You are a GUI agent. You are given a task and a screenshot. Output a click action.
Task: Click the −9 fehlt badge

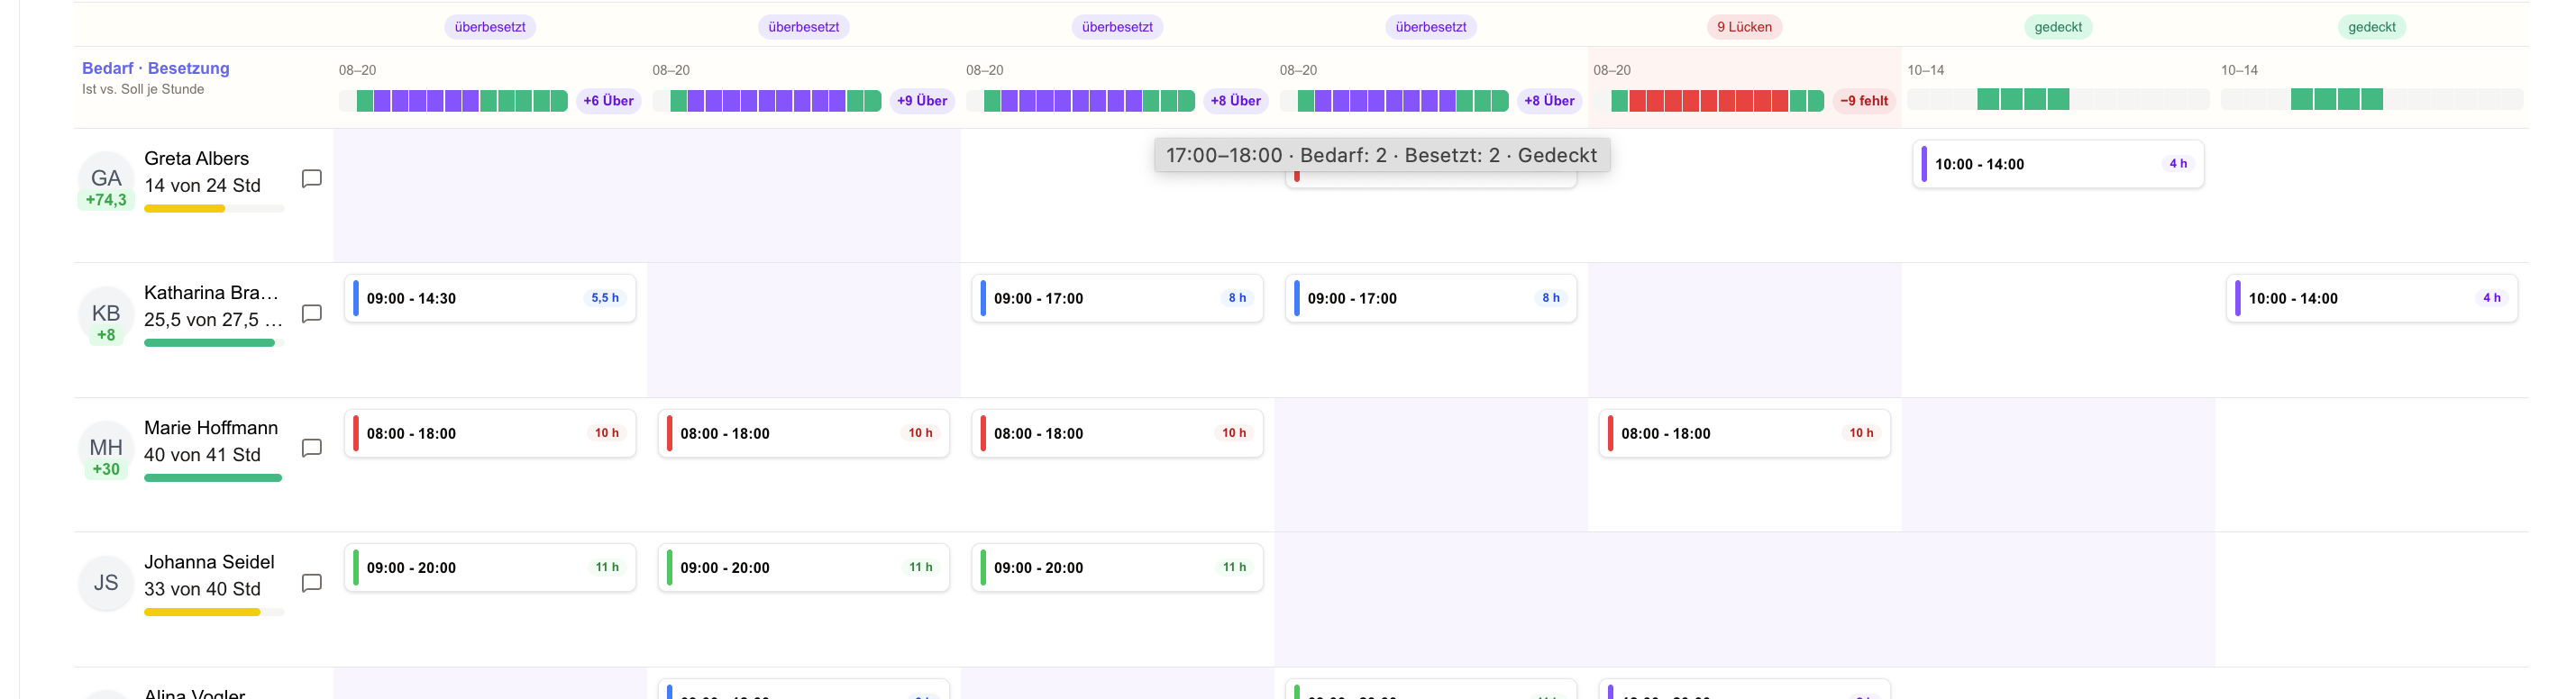point(1864,101)
